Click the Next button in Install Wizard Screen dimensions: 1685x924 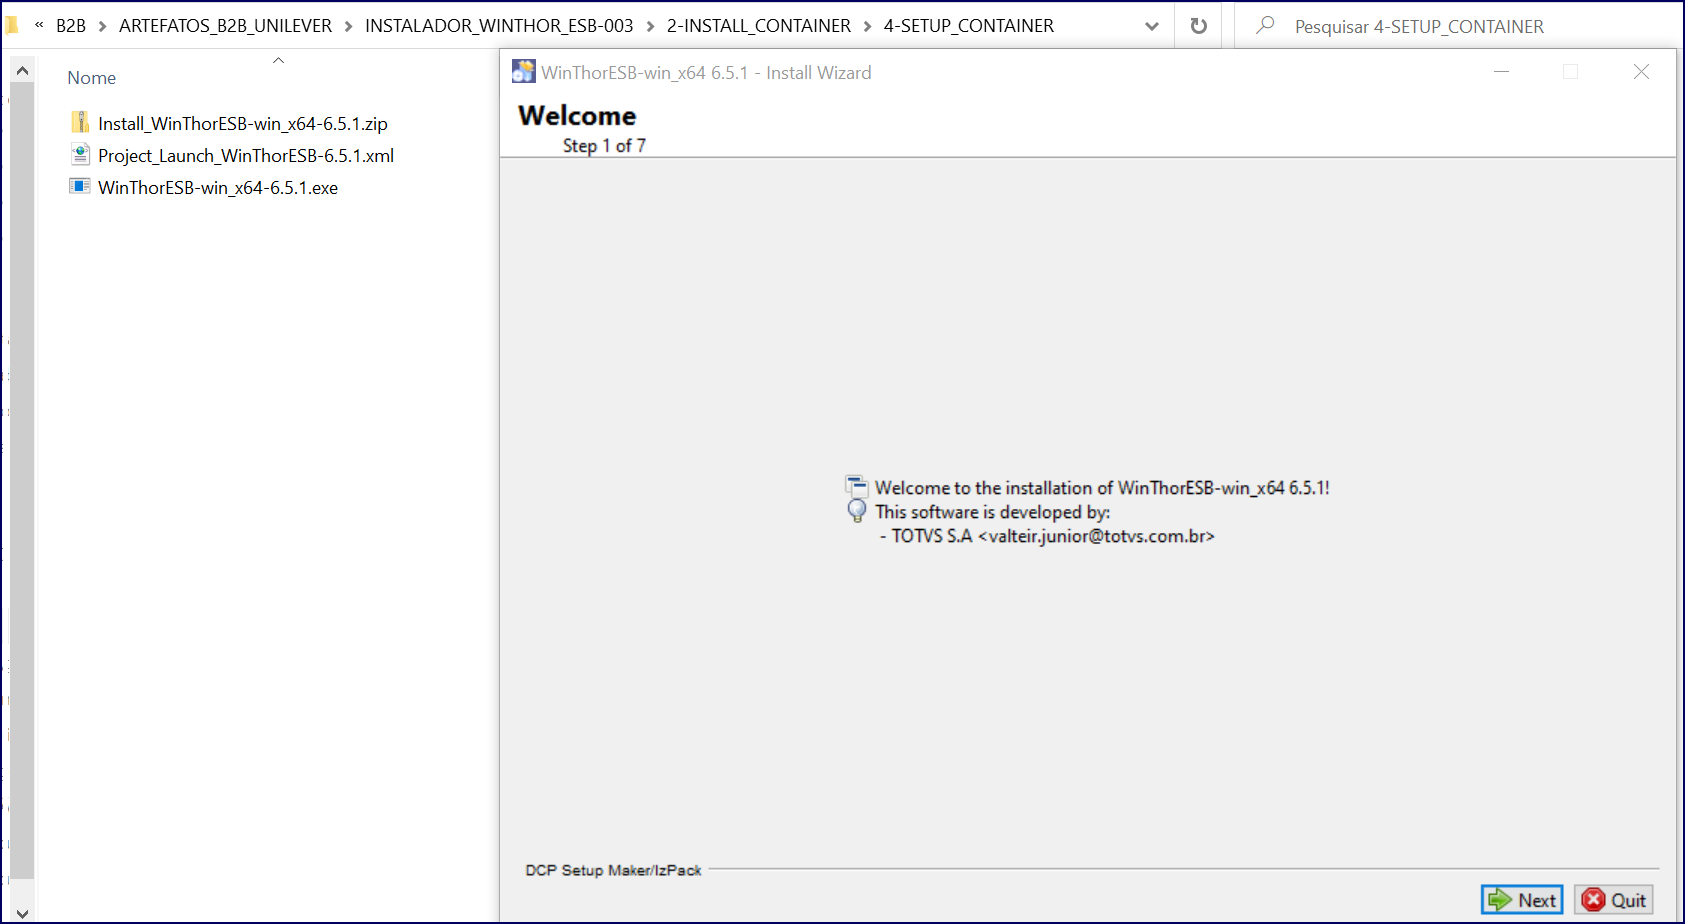1522,900
